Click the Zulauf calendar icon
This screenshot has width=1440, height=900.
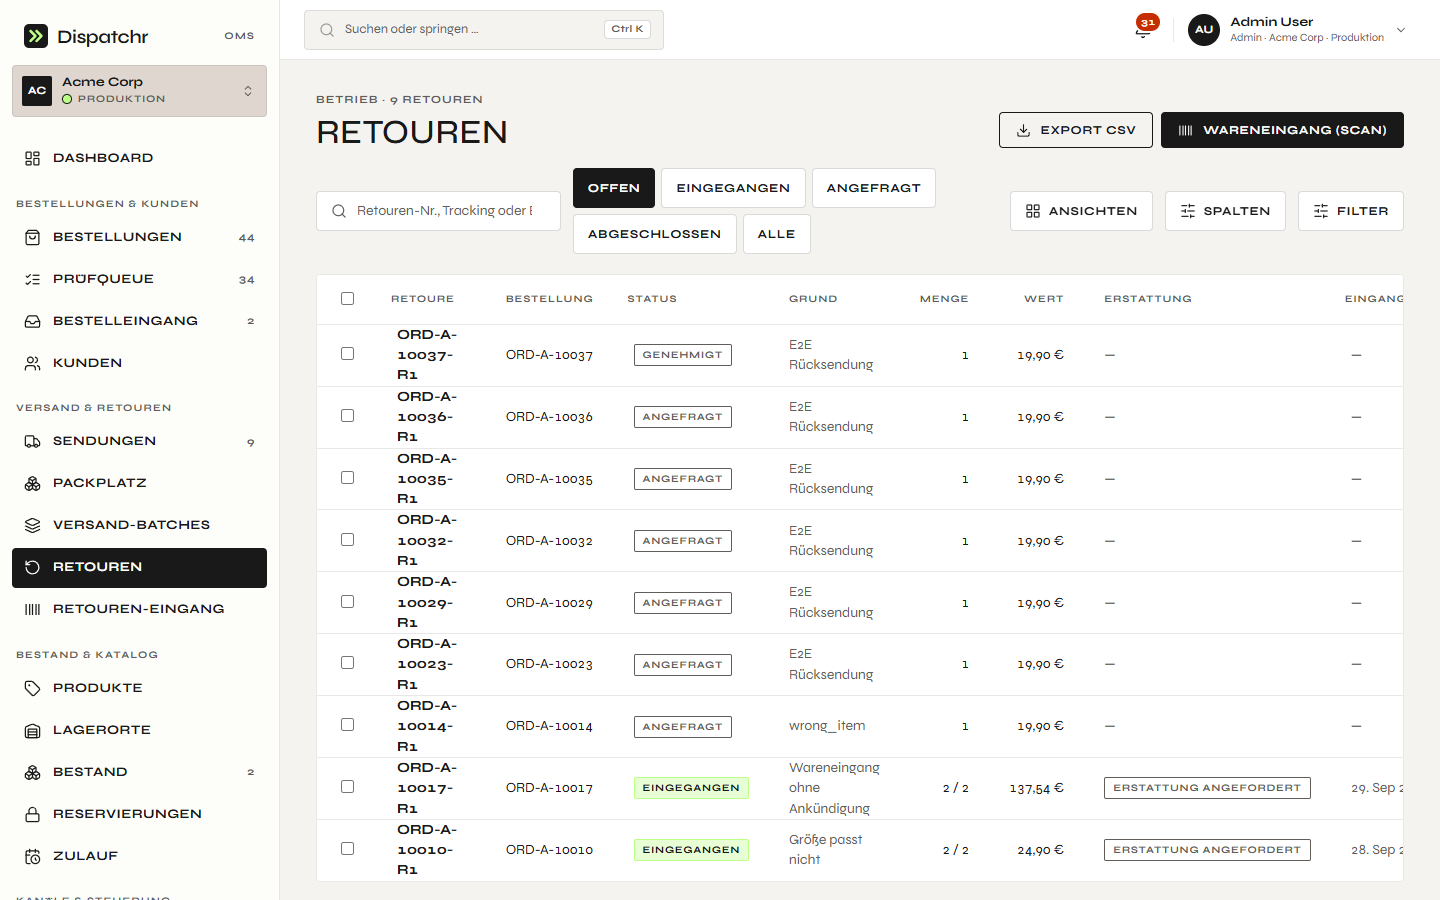(33, 856)
